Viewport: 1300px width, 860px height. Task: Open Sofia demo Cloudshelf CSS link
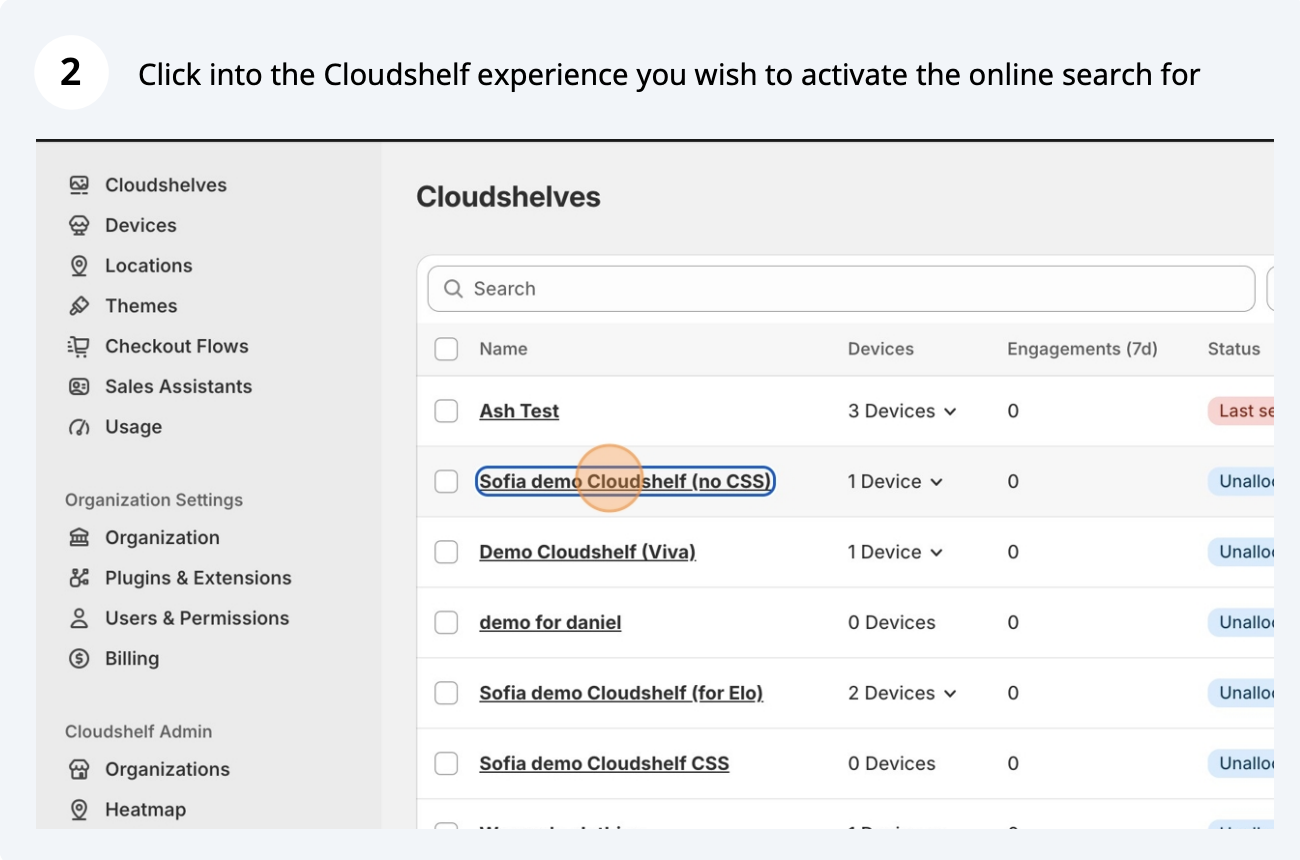[604, 763]
